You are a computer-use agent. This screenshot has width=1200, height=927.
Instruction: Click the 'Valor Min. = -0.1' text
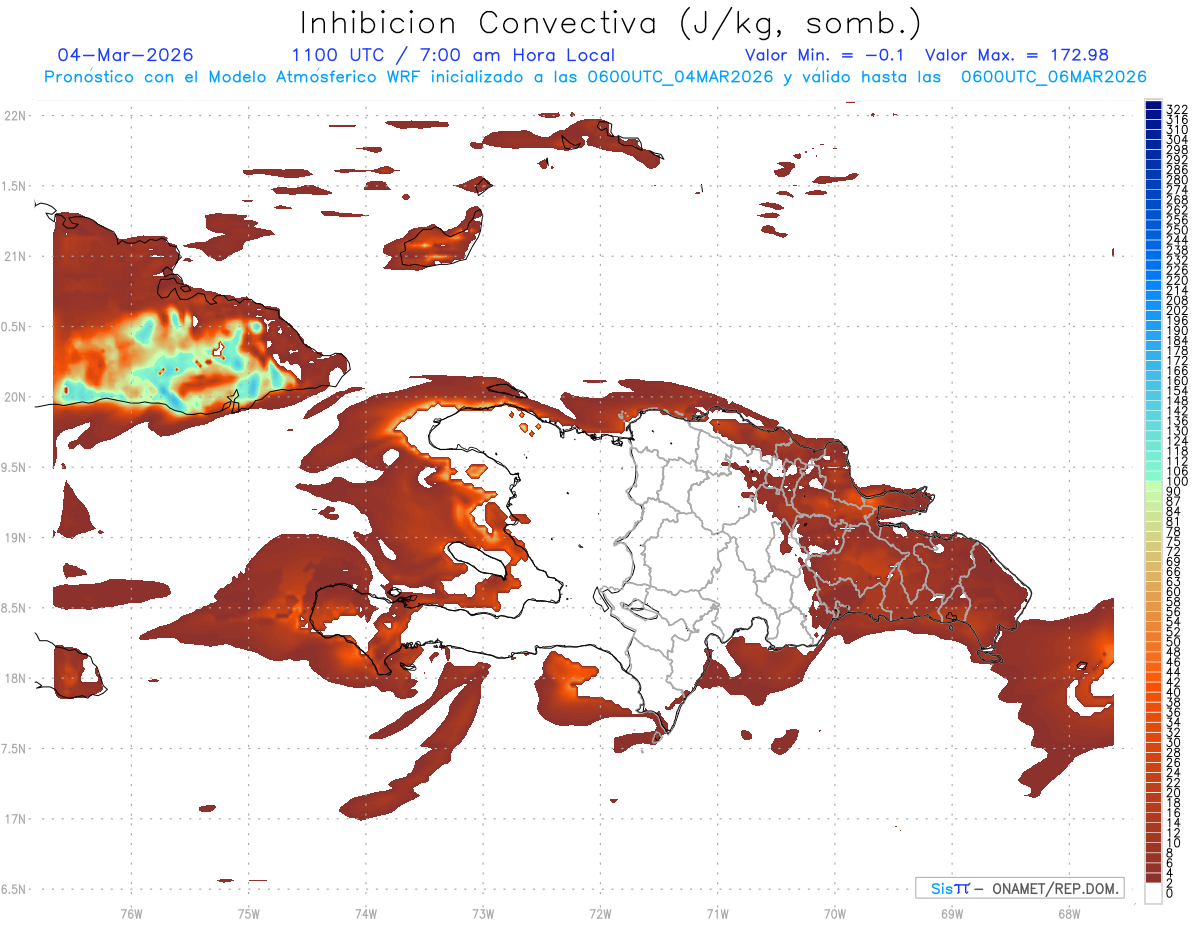826,55
